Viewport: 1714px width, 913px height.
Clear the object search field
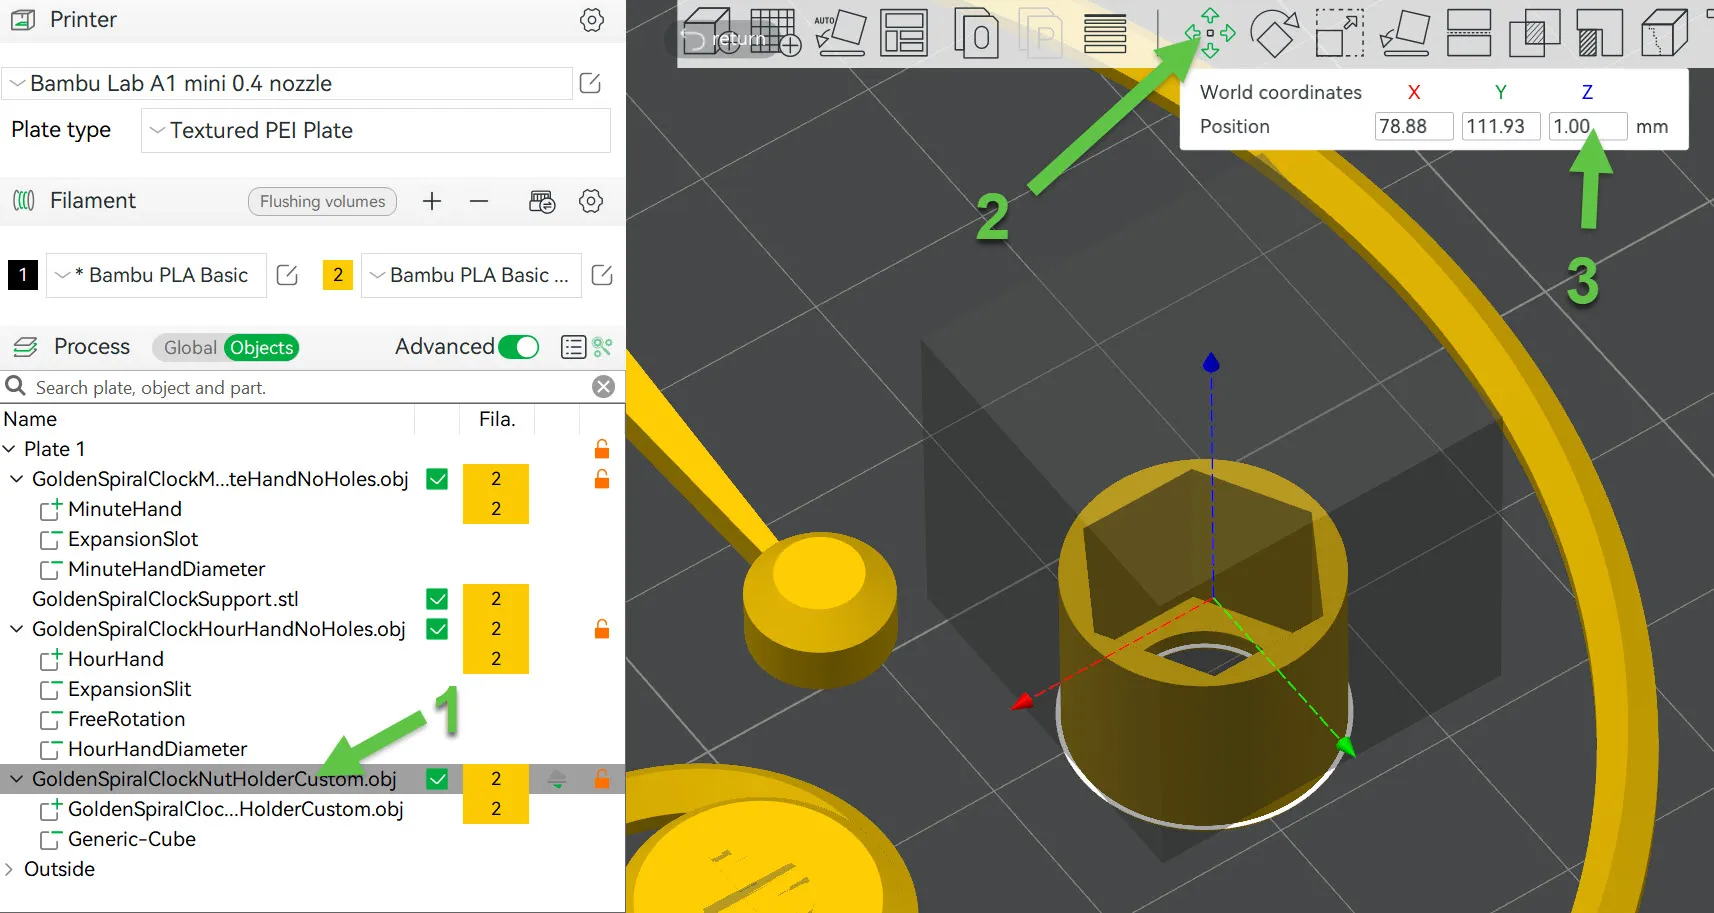coord(603,387)
